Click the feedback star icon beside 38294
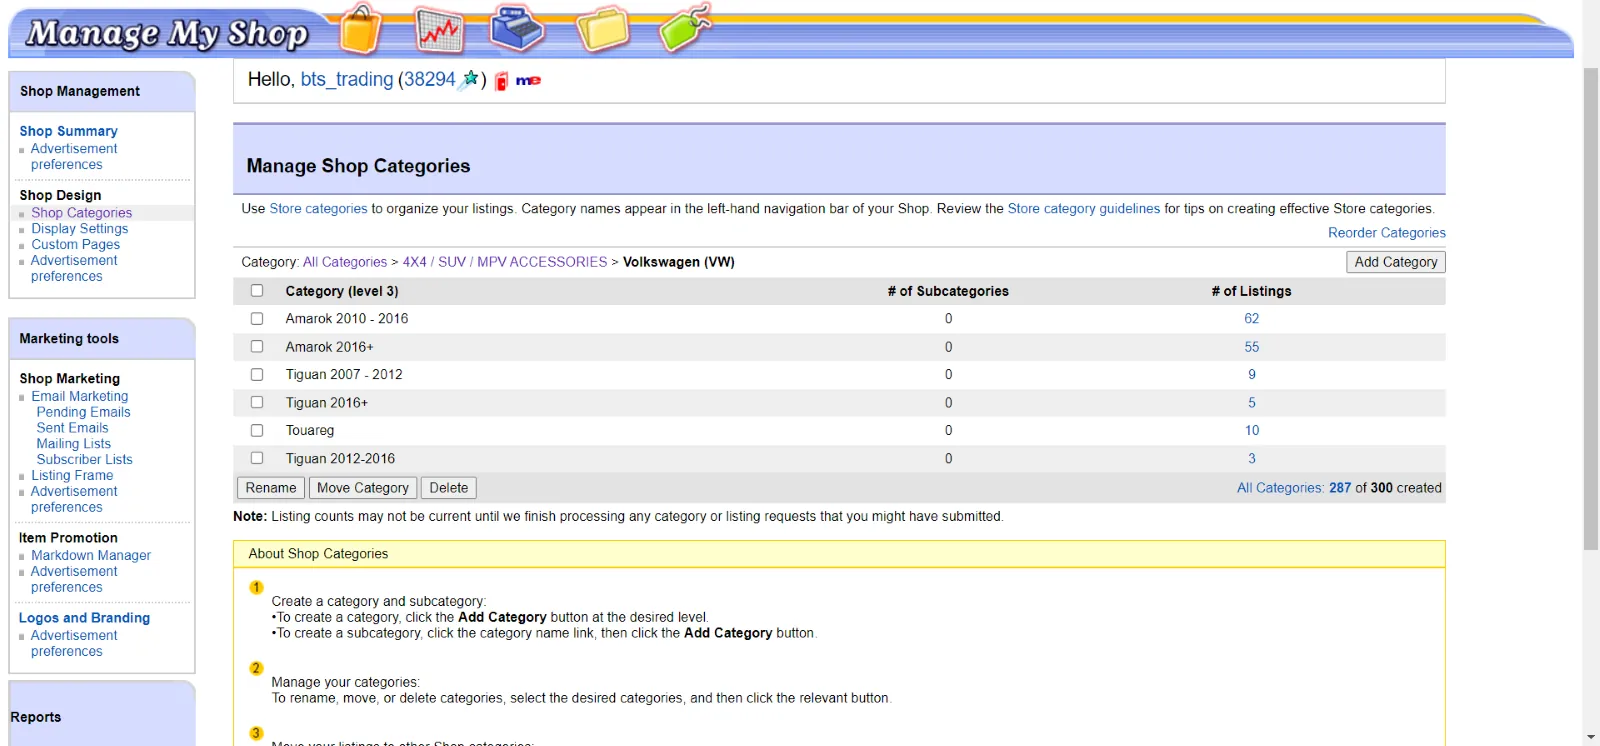 (468, 80)
